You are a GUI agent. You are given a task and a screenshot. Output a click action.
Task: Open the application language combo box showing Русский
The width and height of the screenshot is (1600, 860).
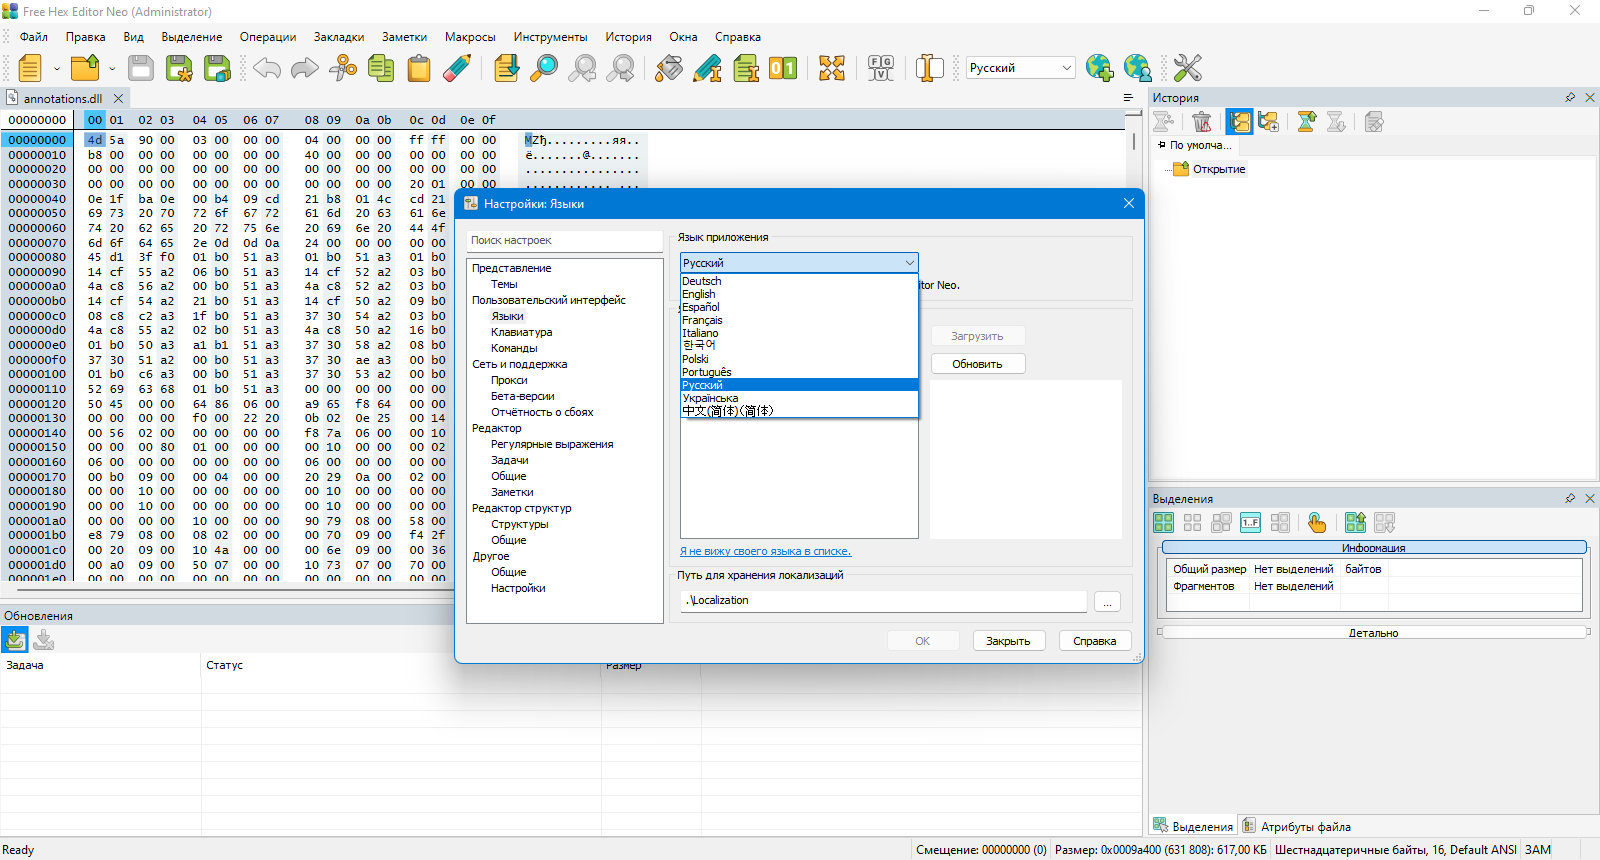(x=799, y=263)
